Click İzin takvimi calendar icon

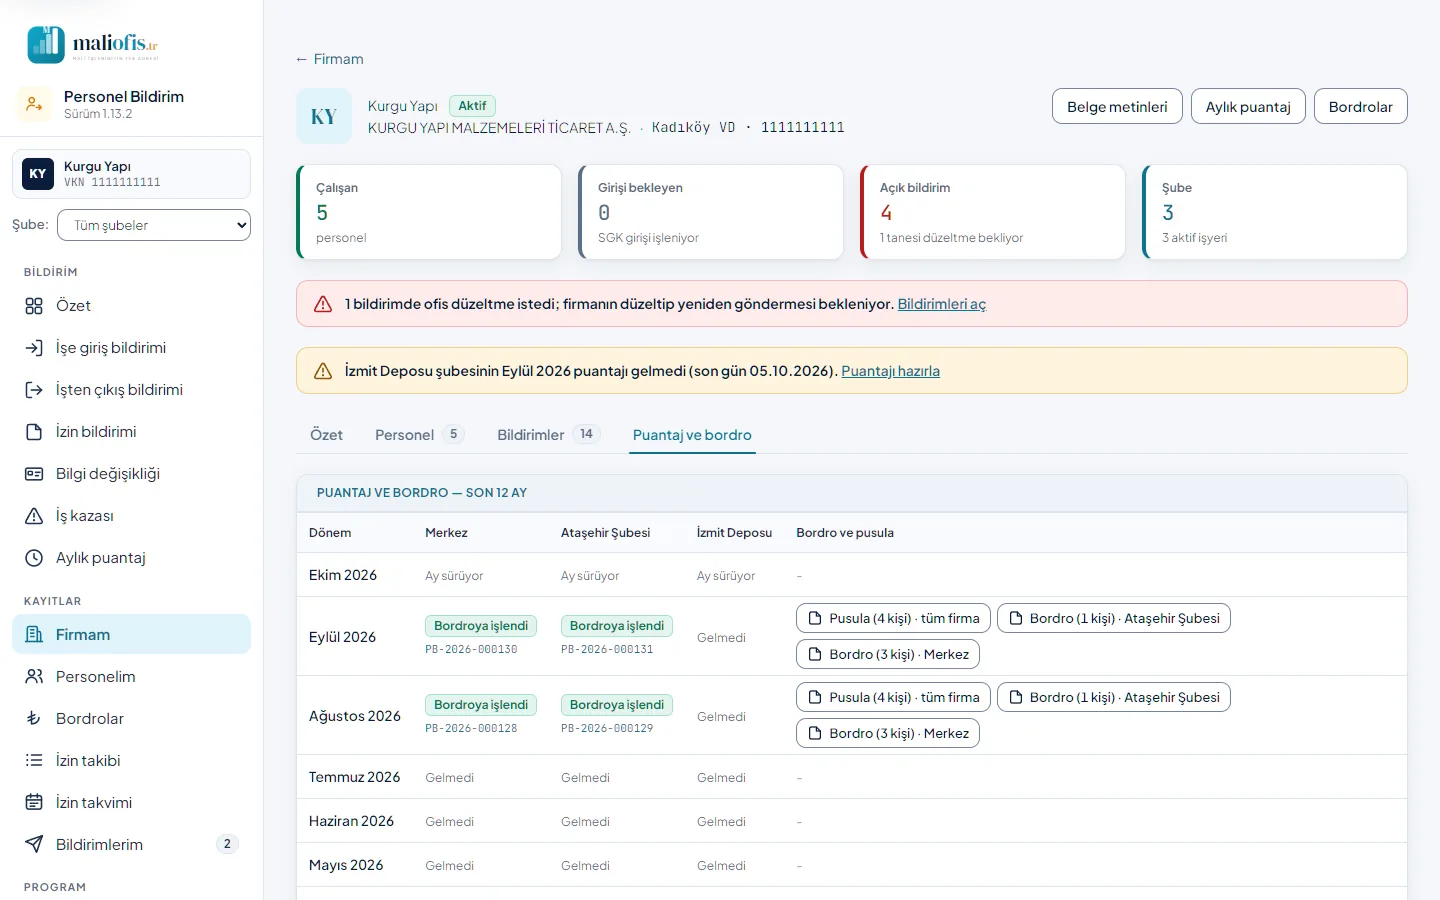coord(34,802)
